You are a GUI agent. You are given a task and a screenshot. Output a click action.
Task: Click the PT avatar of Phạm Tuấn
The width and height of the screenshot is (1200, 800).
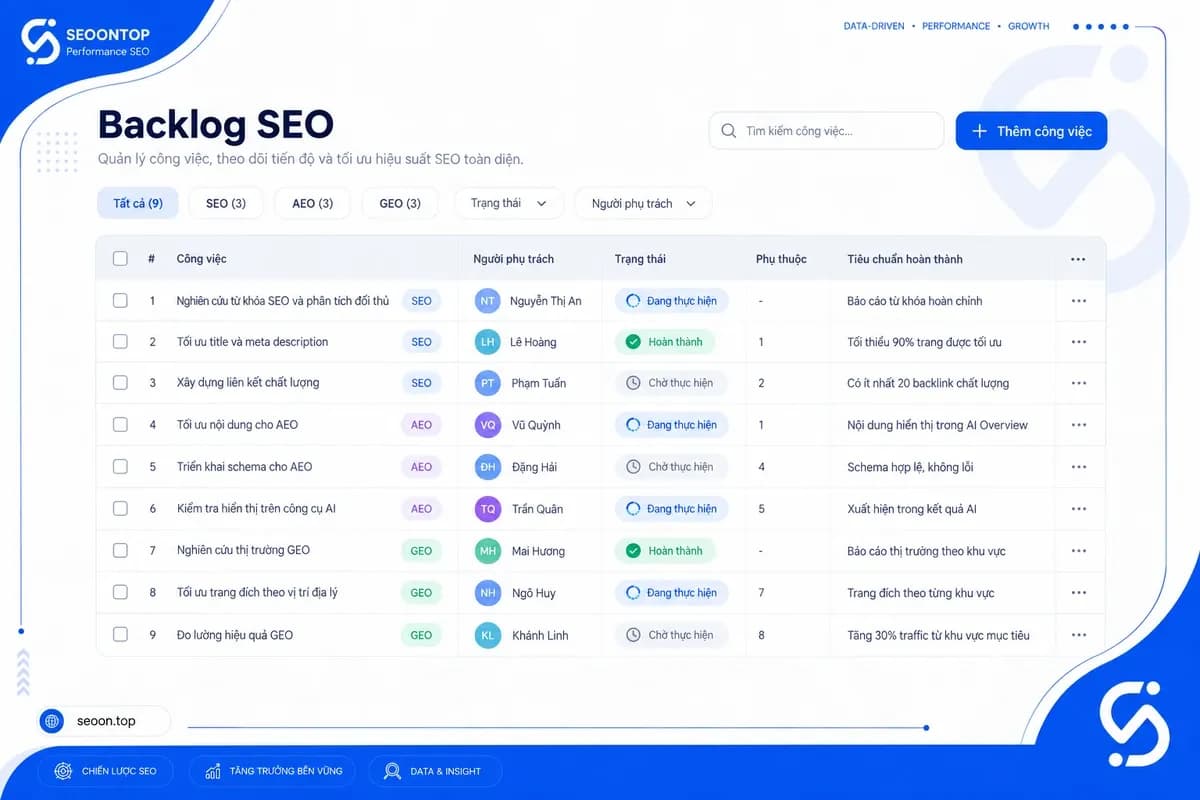pyautogui.click(x=487, y=383)
